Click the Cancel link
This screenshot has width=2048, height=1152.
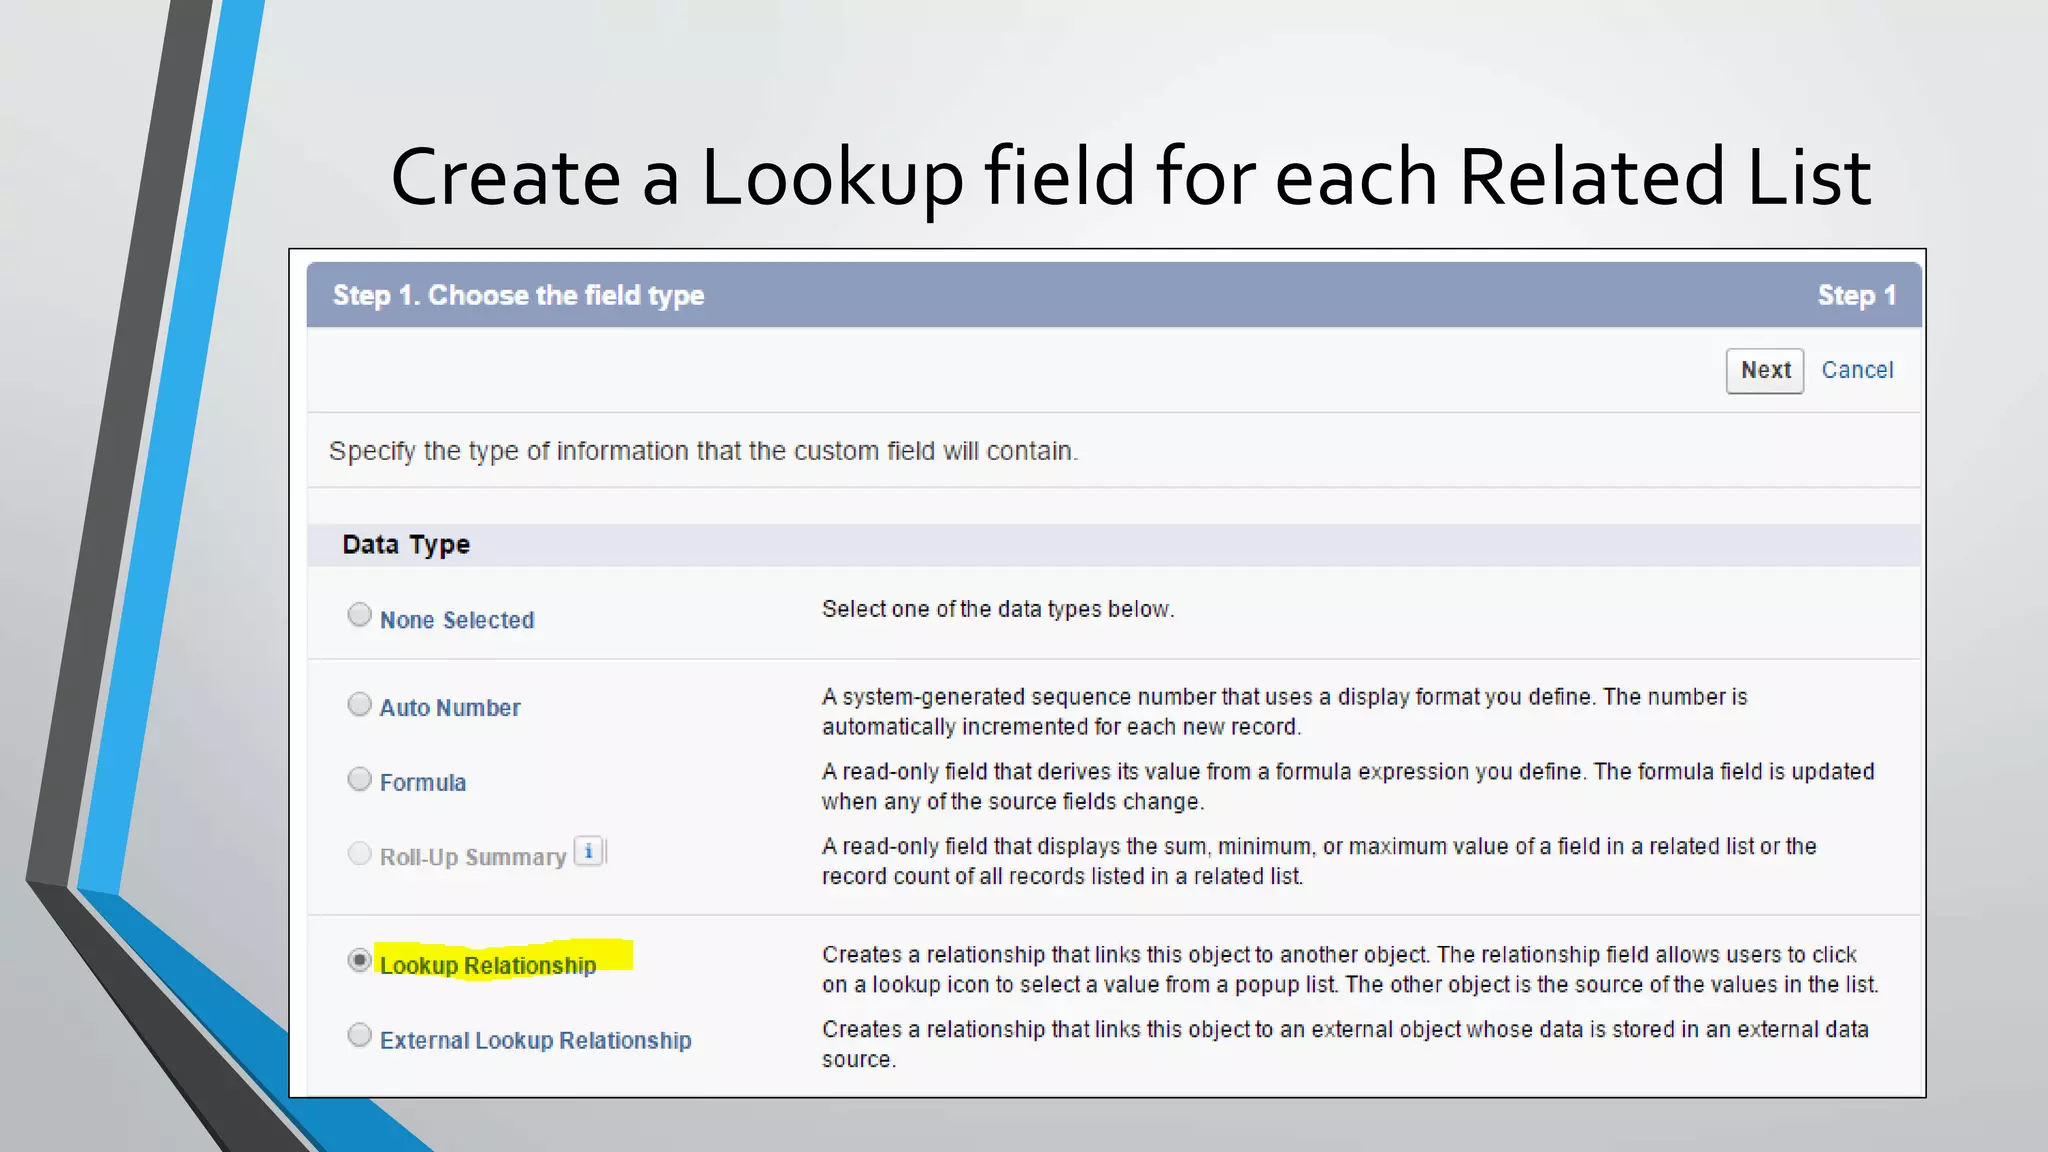point(1857,370)
